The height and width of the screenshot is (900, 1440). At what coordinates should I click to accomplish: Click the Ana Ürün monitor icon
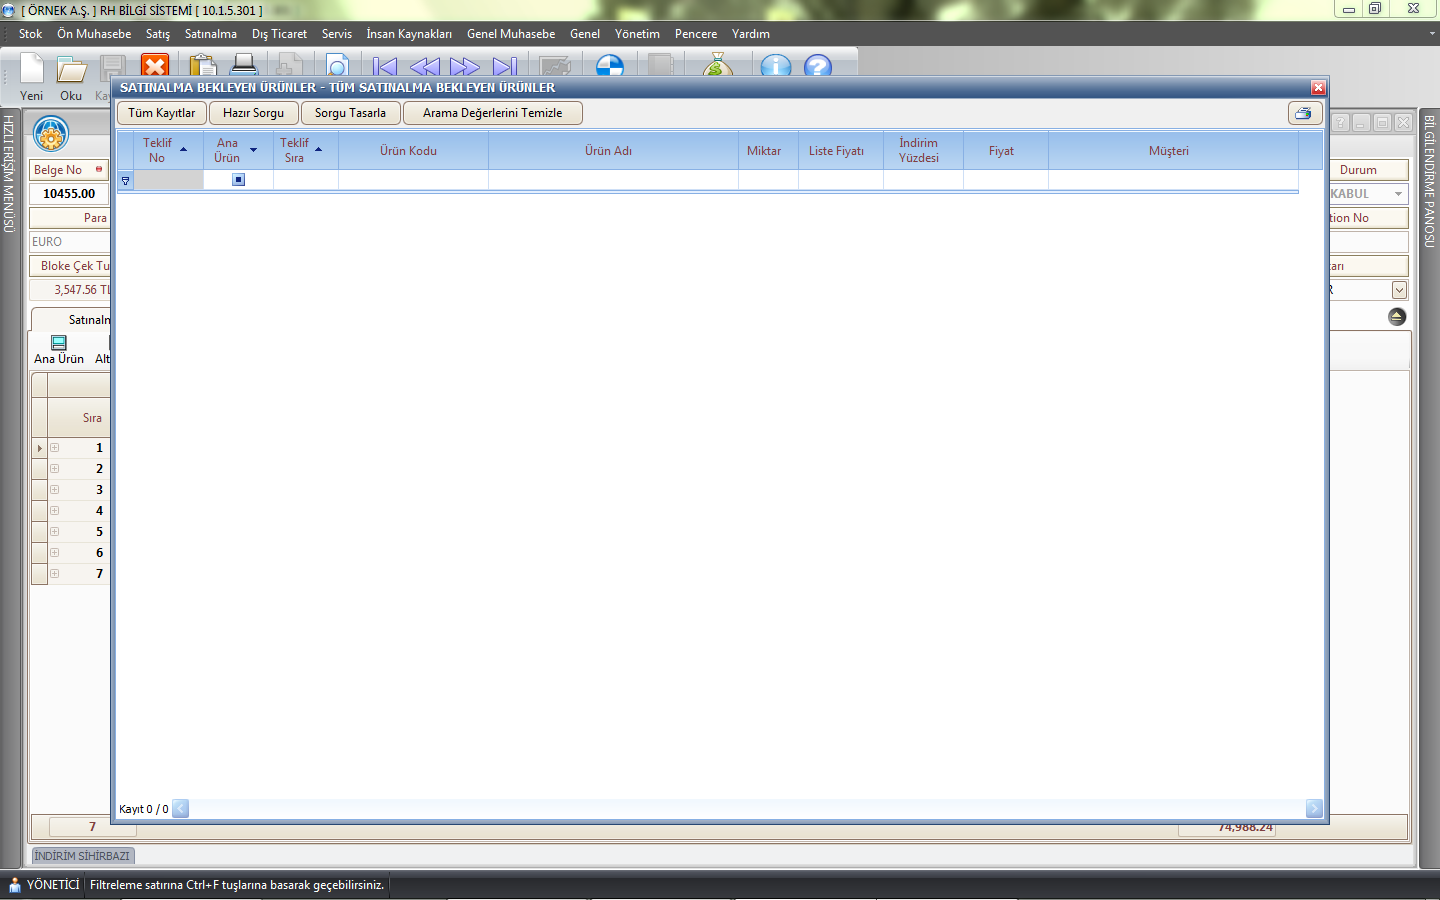pos(59,343)
